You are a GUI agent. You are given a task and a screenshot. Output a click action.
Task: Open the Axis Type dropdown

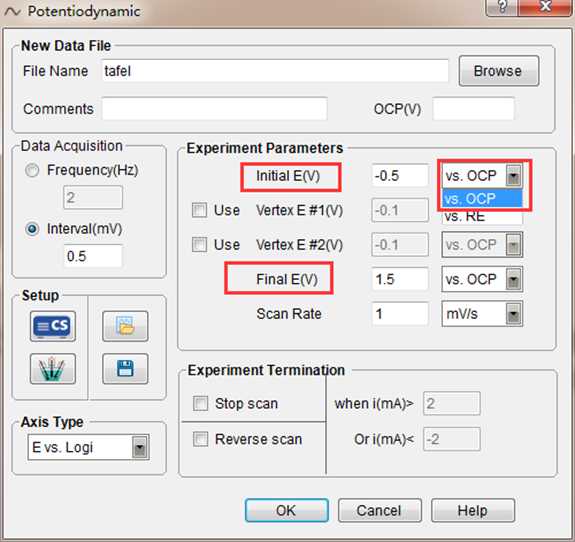coord(88,447)
